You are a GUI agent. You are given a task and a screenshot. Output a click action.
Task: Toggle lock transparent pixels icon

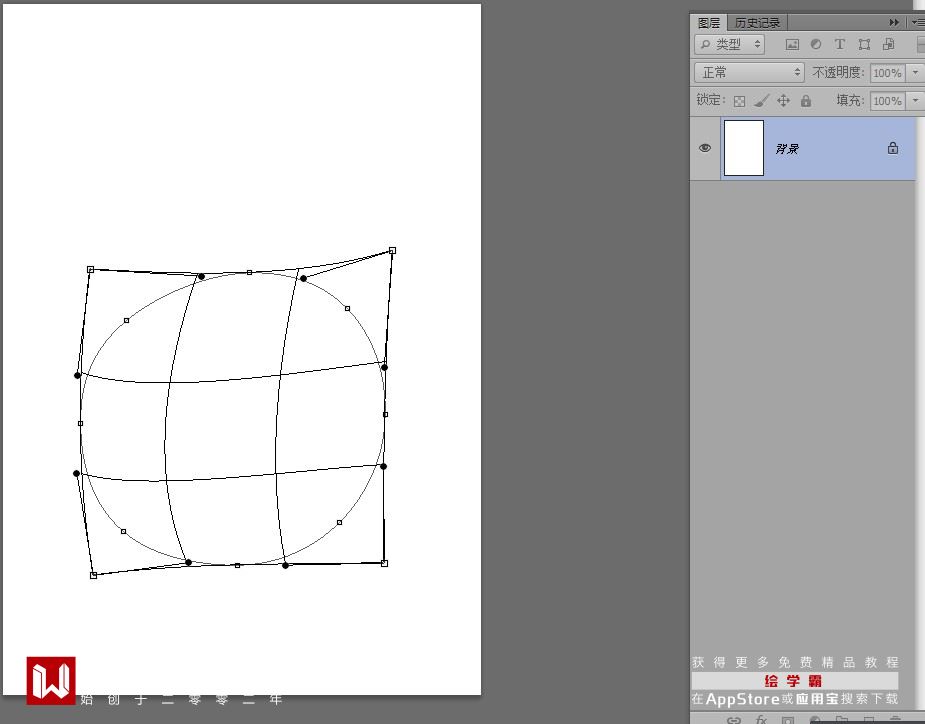pyautogui.click(x=739, y=101)
